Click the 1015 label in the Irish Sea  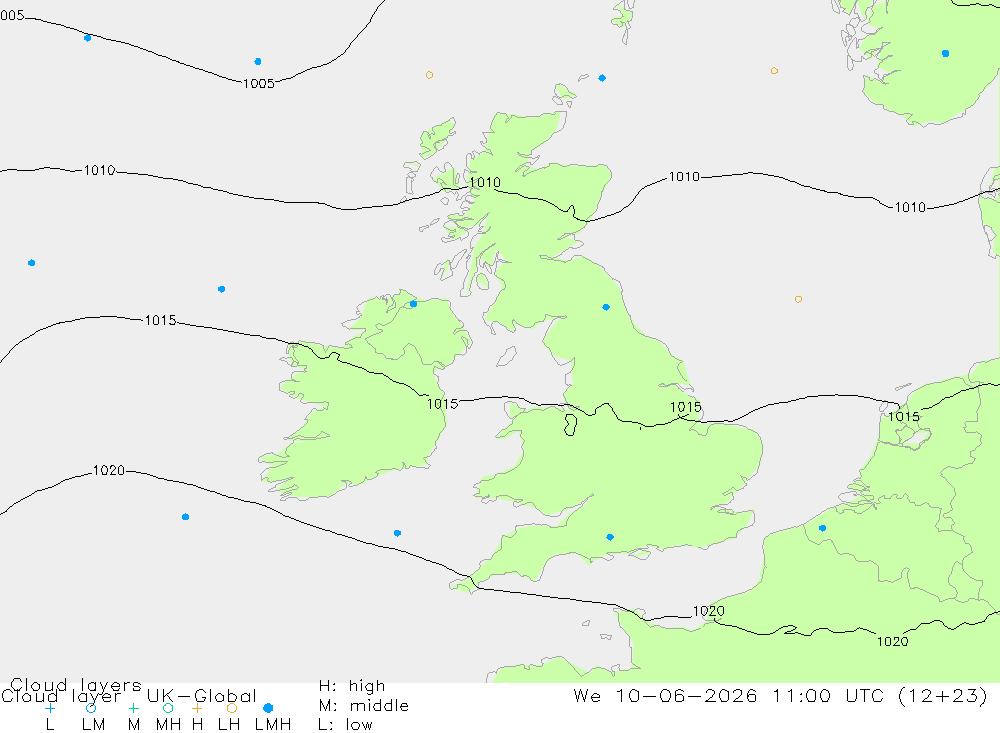click(443, 404)
